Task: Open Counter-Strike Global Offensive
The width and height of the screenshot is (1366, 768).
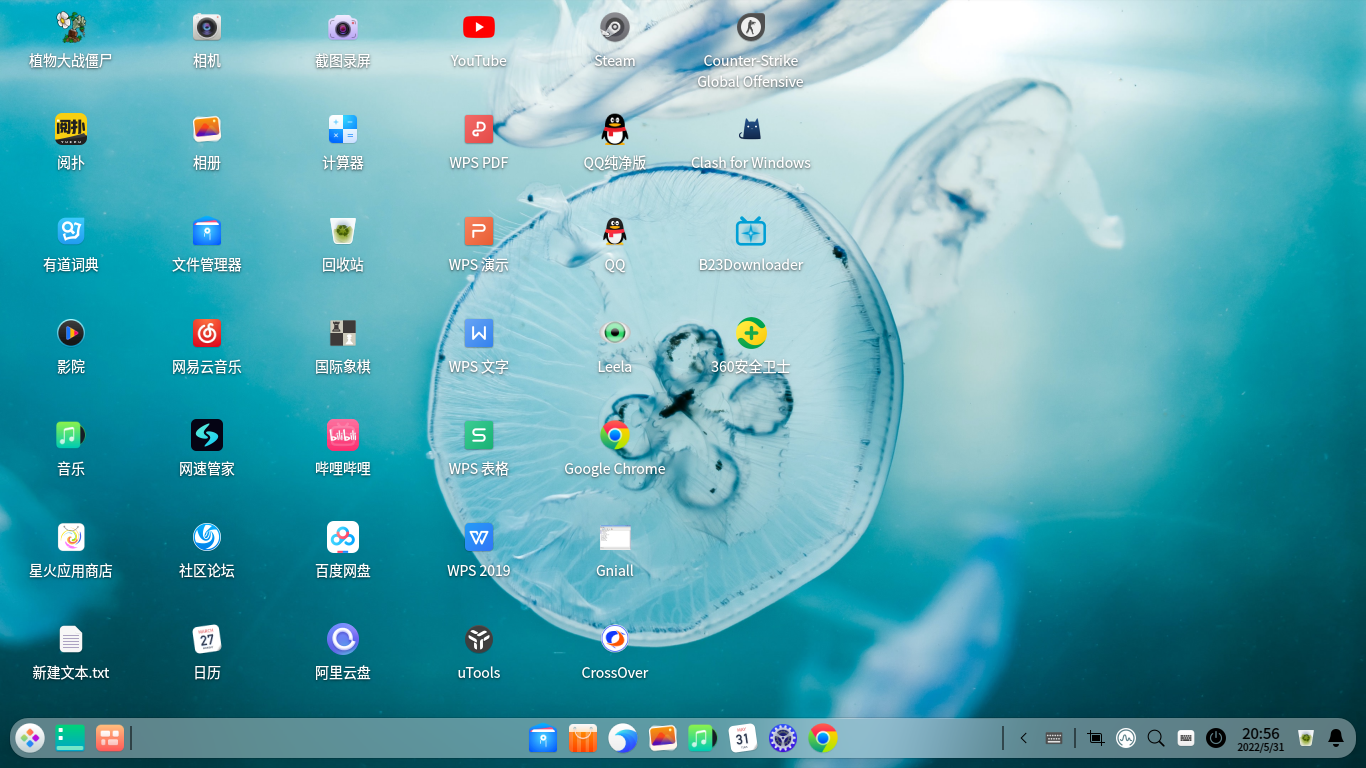Action: [750, 27]
